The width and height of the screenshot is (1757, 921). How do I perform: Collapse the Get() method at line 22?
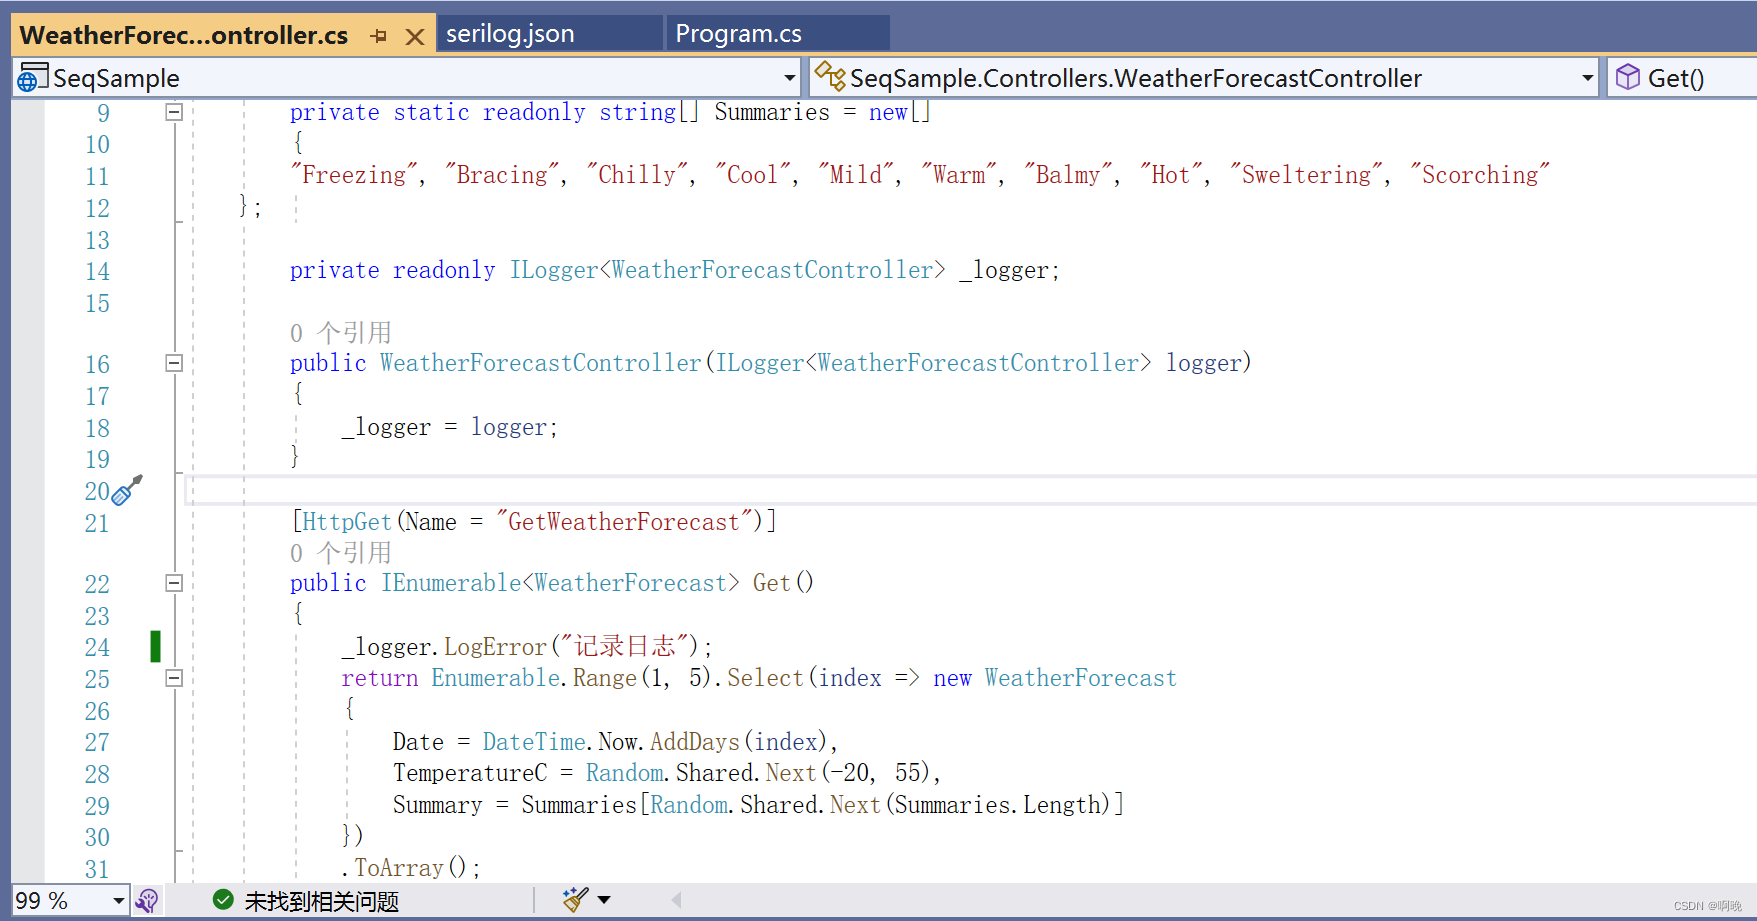click(x=174, y=583)
